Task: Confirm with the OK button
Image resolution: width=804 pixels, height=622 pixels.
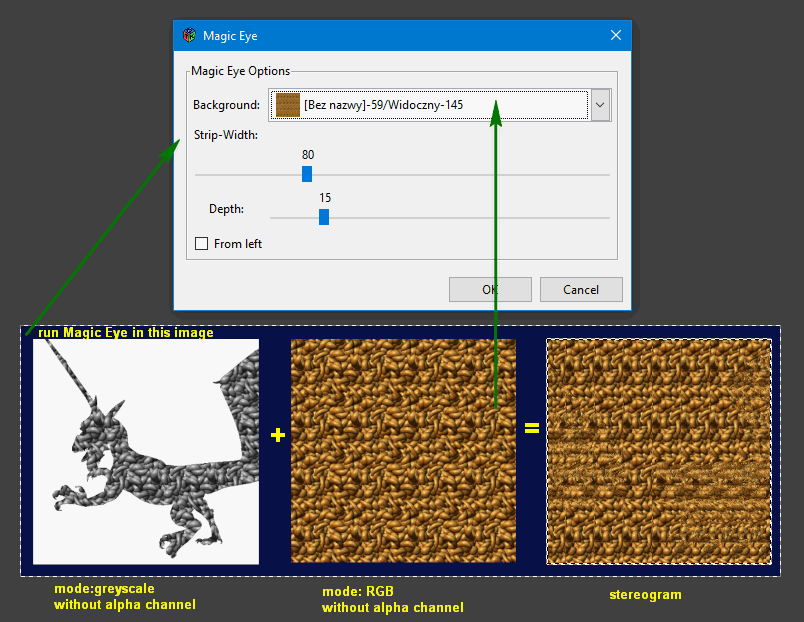Action: point(490,290)
